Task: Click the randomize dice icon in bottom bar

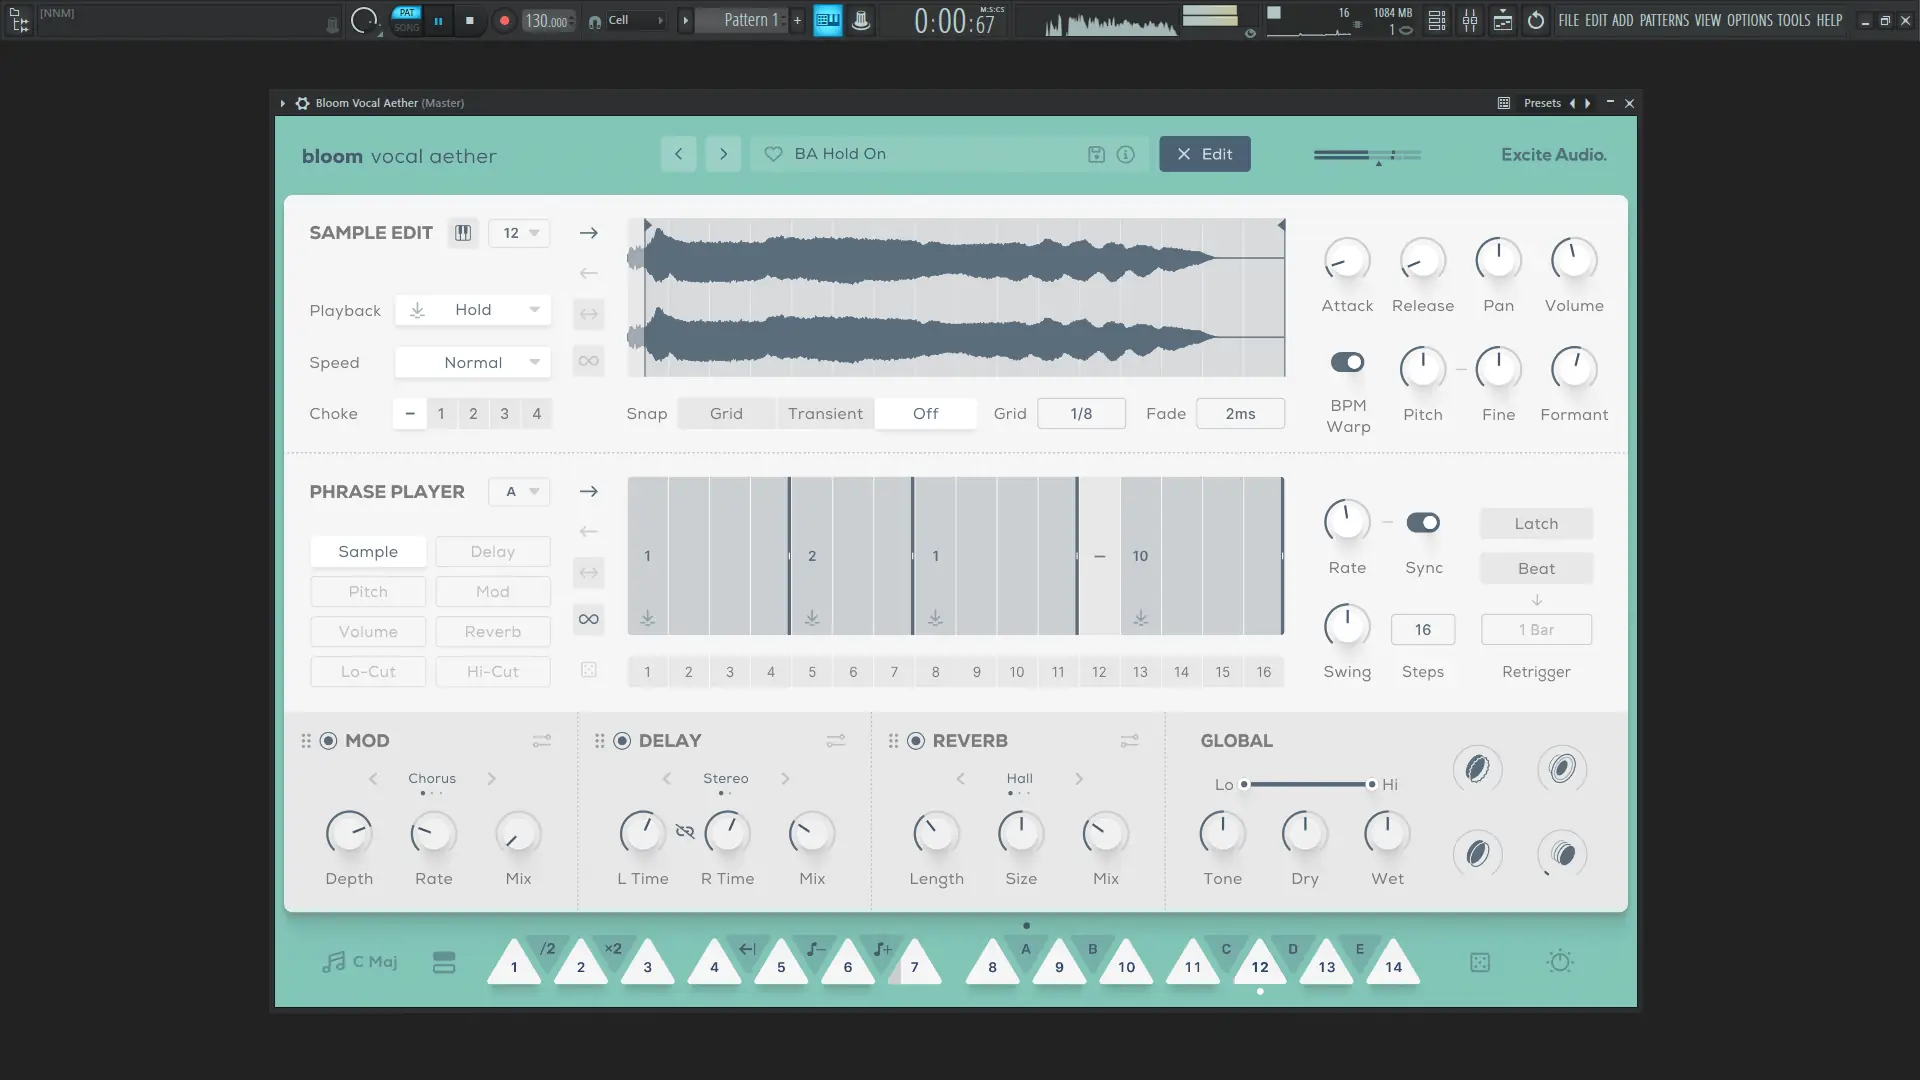Action: [1480, 962]
